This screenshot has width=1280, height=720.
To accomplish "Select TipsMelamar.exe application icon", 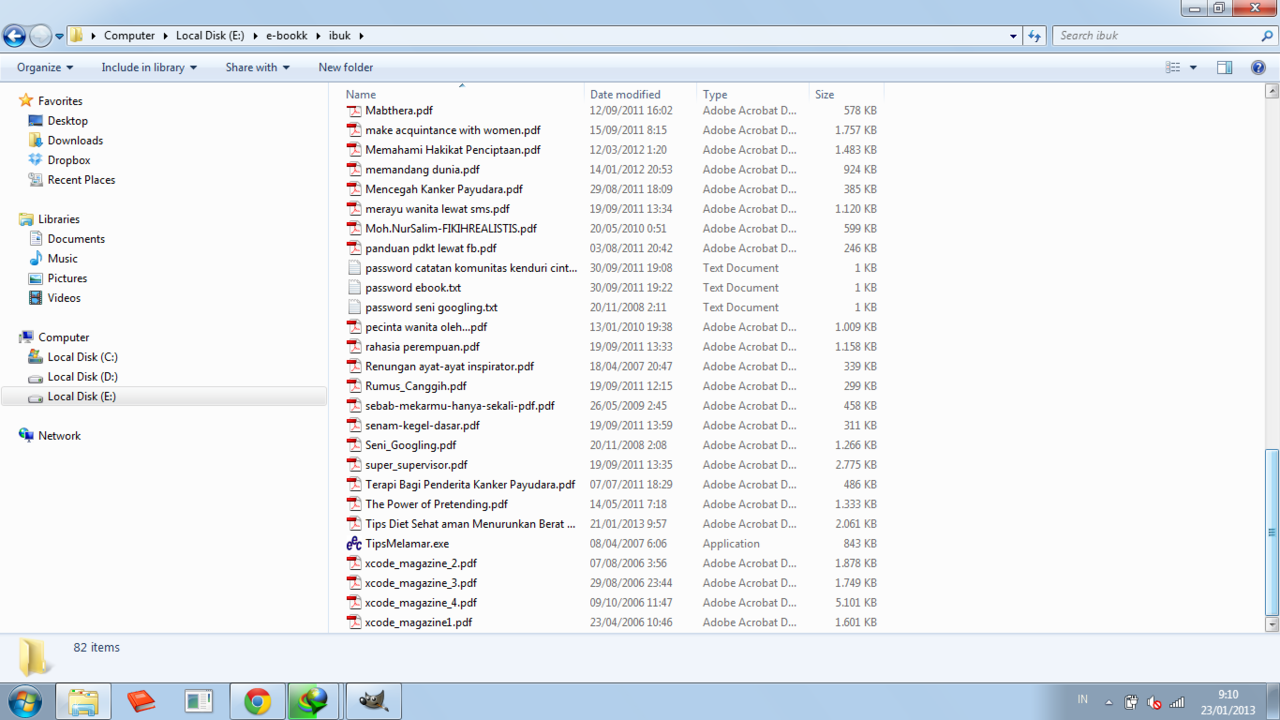I will (x=354, y=544).
